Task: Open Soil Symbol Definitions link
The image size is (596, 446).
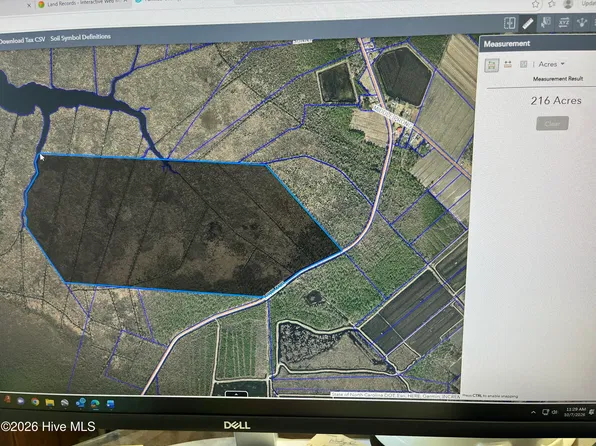Action: click(x=81, y=37)
